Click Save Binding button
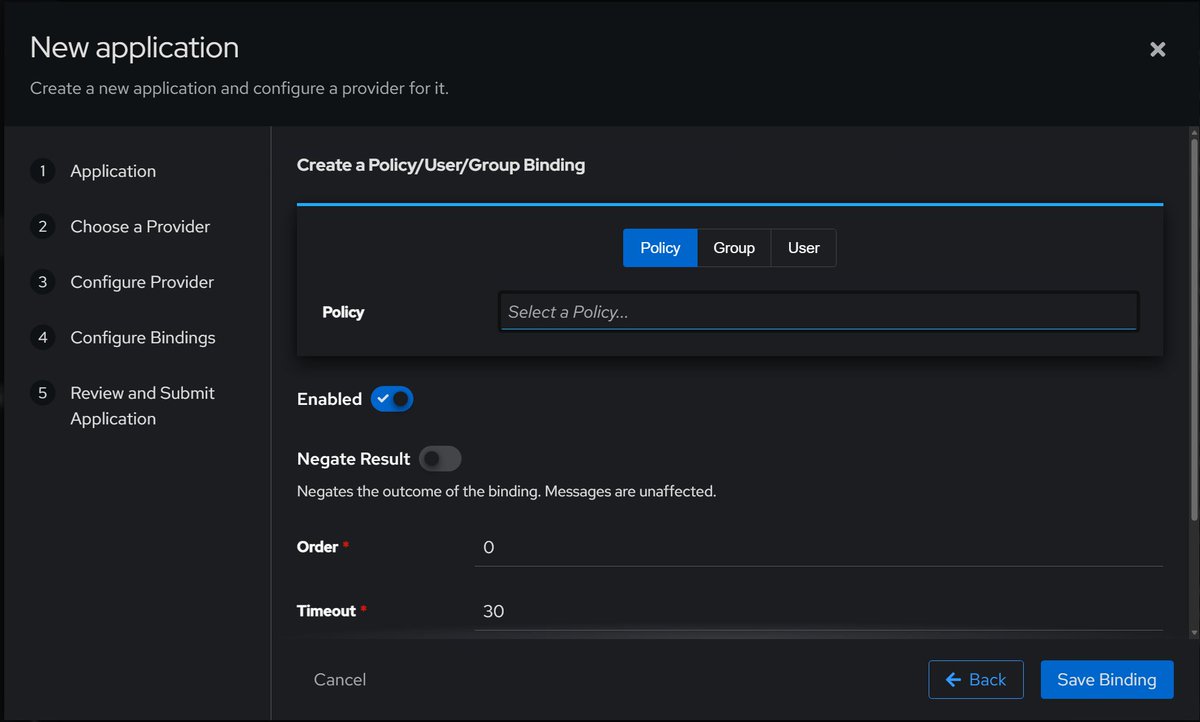The image size is (1200, 722). pyautogui.click(x=1107, y=679)
